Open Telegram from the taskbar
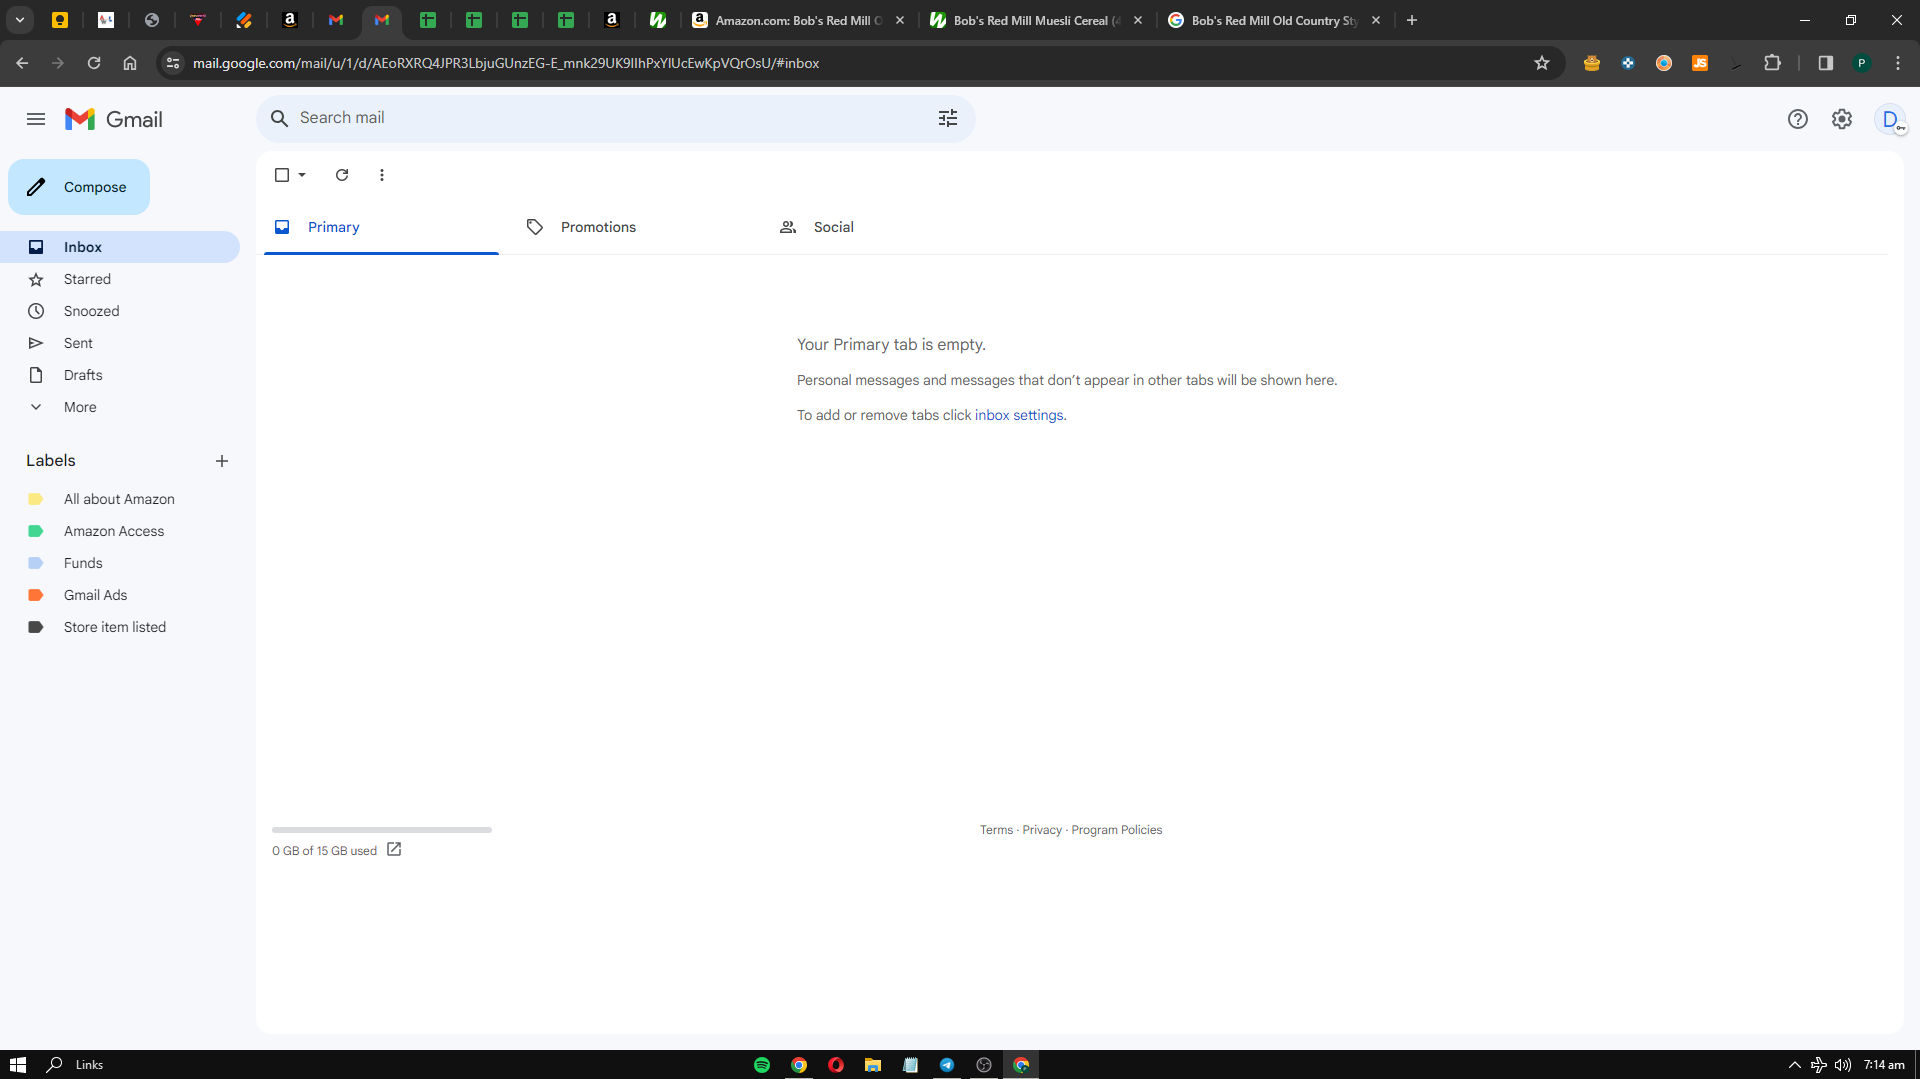 coord(947,1065)
